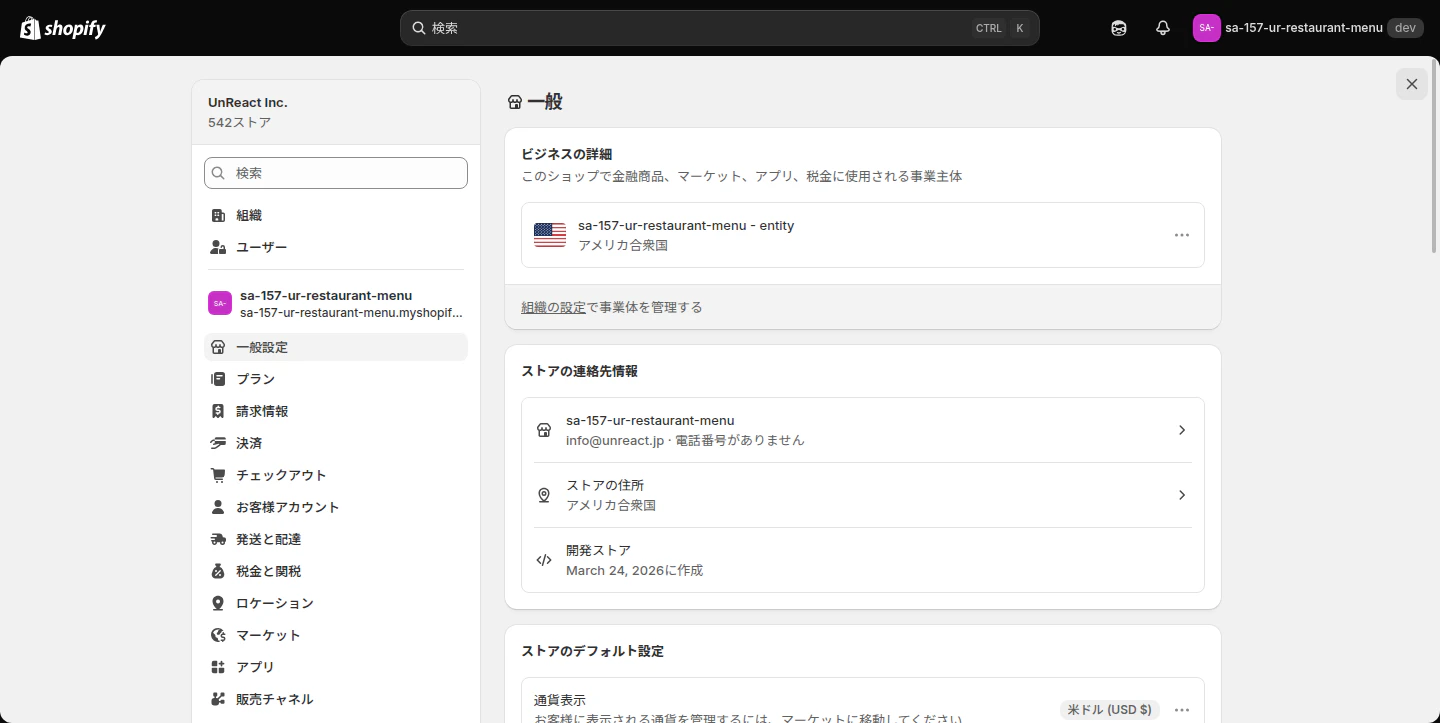Viewport: 1440px width, 723px height.
Task: Open the three-dot menu for business entity
Action: pyautogui.click(x=1182, y=235)
